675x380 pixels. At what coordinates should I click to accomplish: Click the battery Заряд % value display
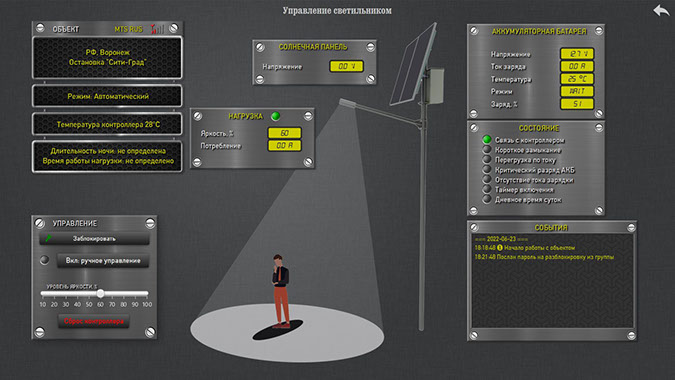point(577,104)
